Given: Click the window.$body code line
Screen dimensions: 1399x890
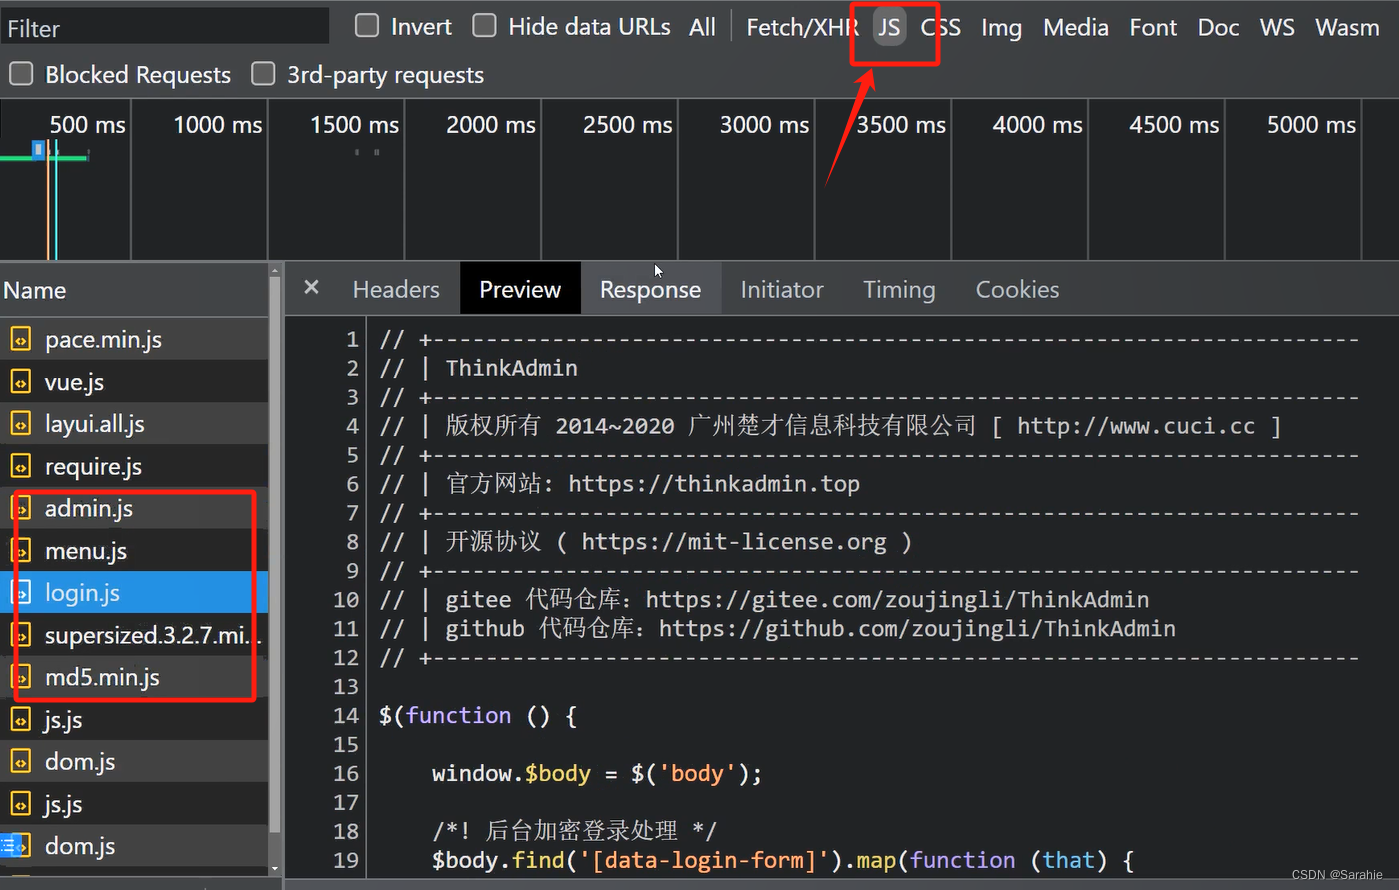Looking at the screenshot, I should [x=597, y=774].
